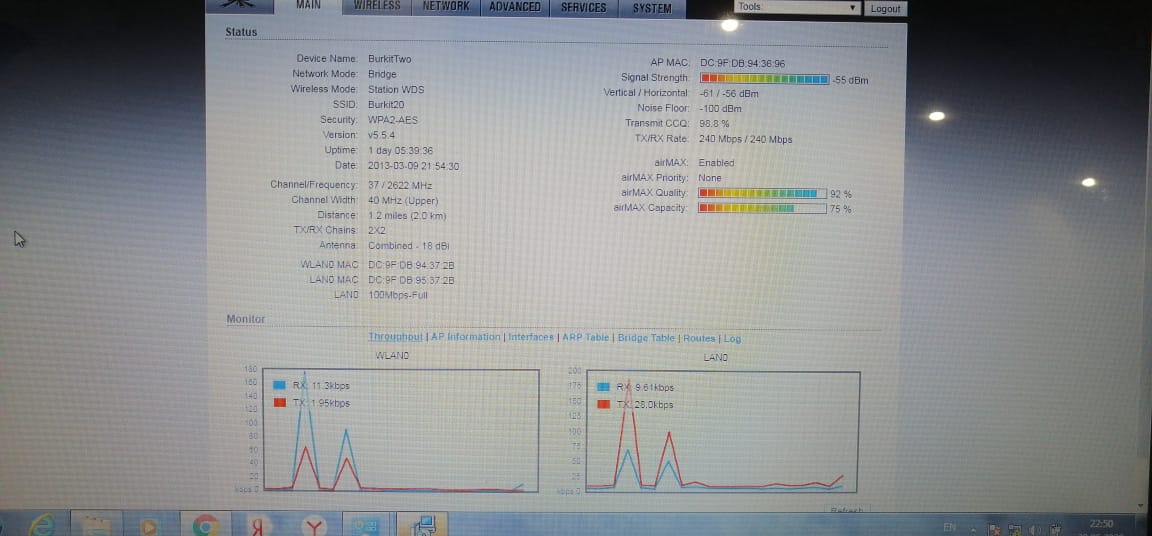The height and width of the screenshot is (536, 1152).
Task: Switch to Google Chrome in the taskbar
Action: click(x=206, y=525)
